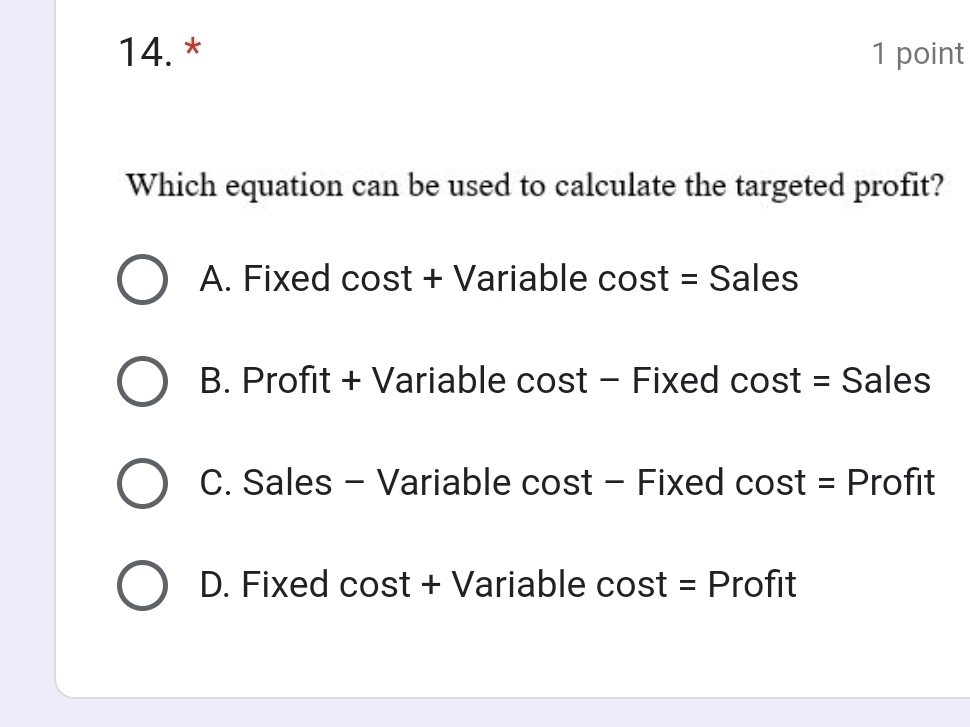
Task: Click the word 'Profit' ending option C
Action: 891,483
